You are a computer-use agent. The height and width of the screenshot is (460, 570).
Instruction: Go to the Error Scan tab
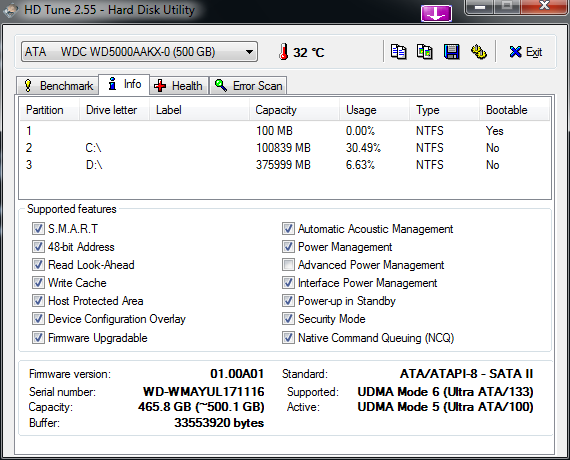click(x=248, y=86)
